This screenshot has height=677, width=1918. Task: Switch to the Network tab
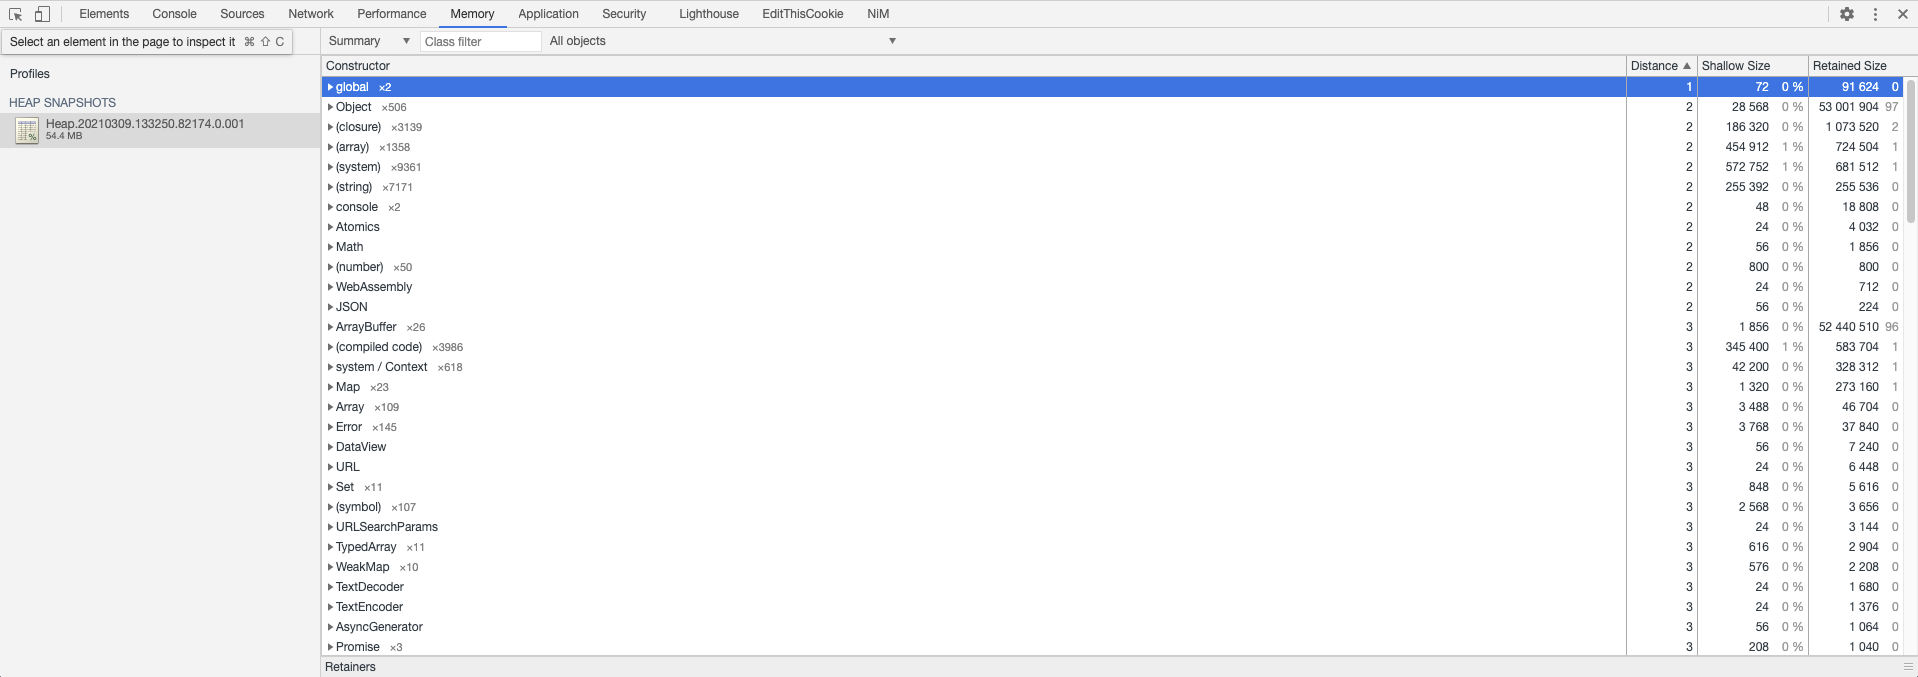click(310, 14)
